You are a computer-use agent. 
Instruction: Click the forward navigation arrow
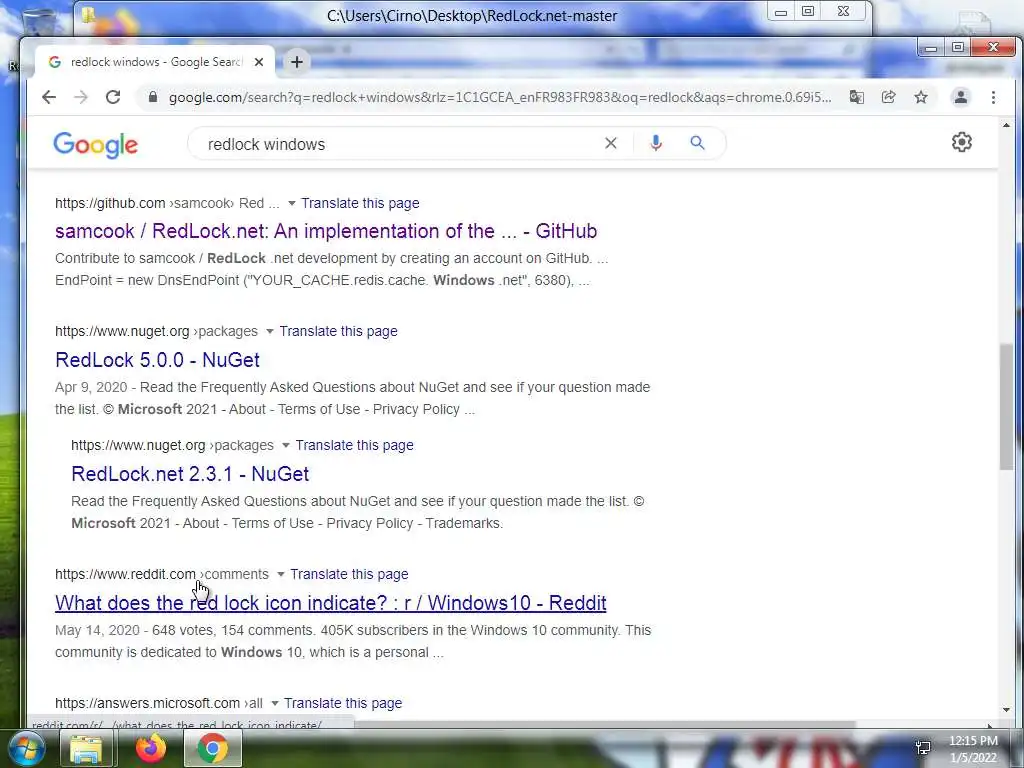click(81, 97)
